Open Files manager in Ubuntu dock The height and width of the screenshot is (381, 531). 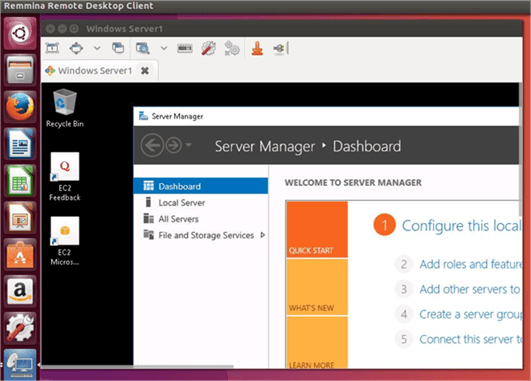pyautogui.click(x=20, y=70)
